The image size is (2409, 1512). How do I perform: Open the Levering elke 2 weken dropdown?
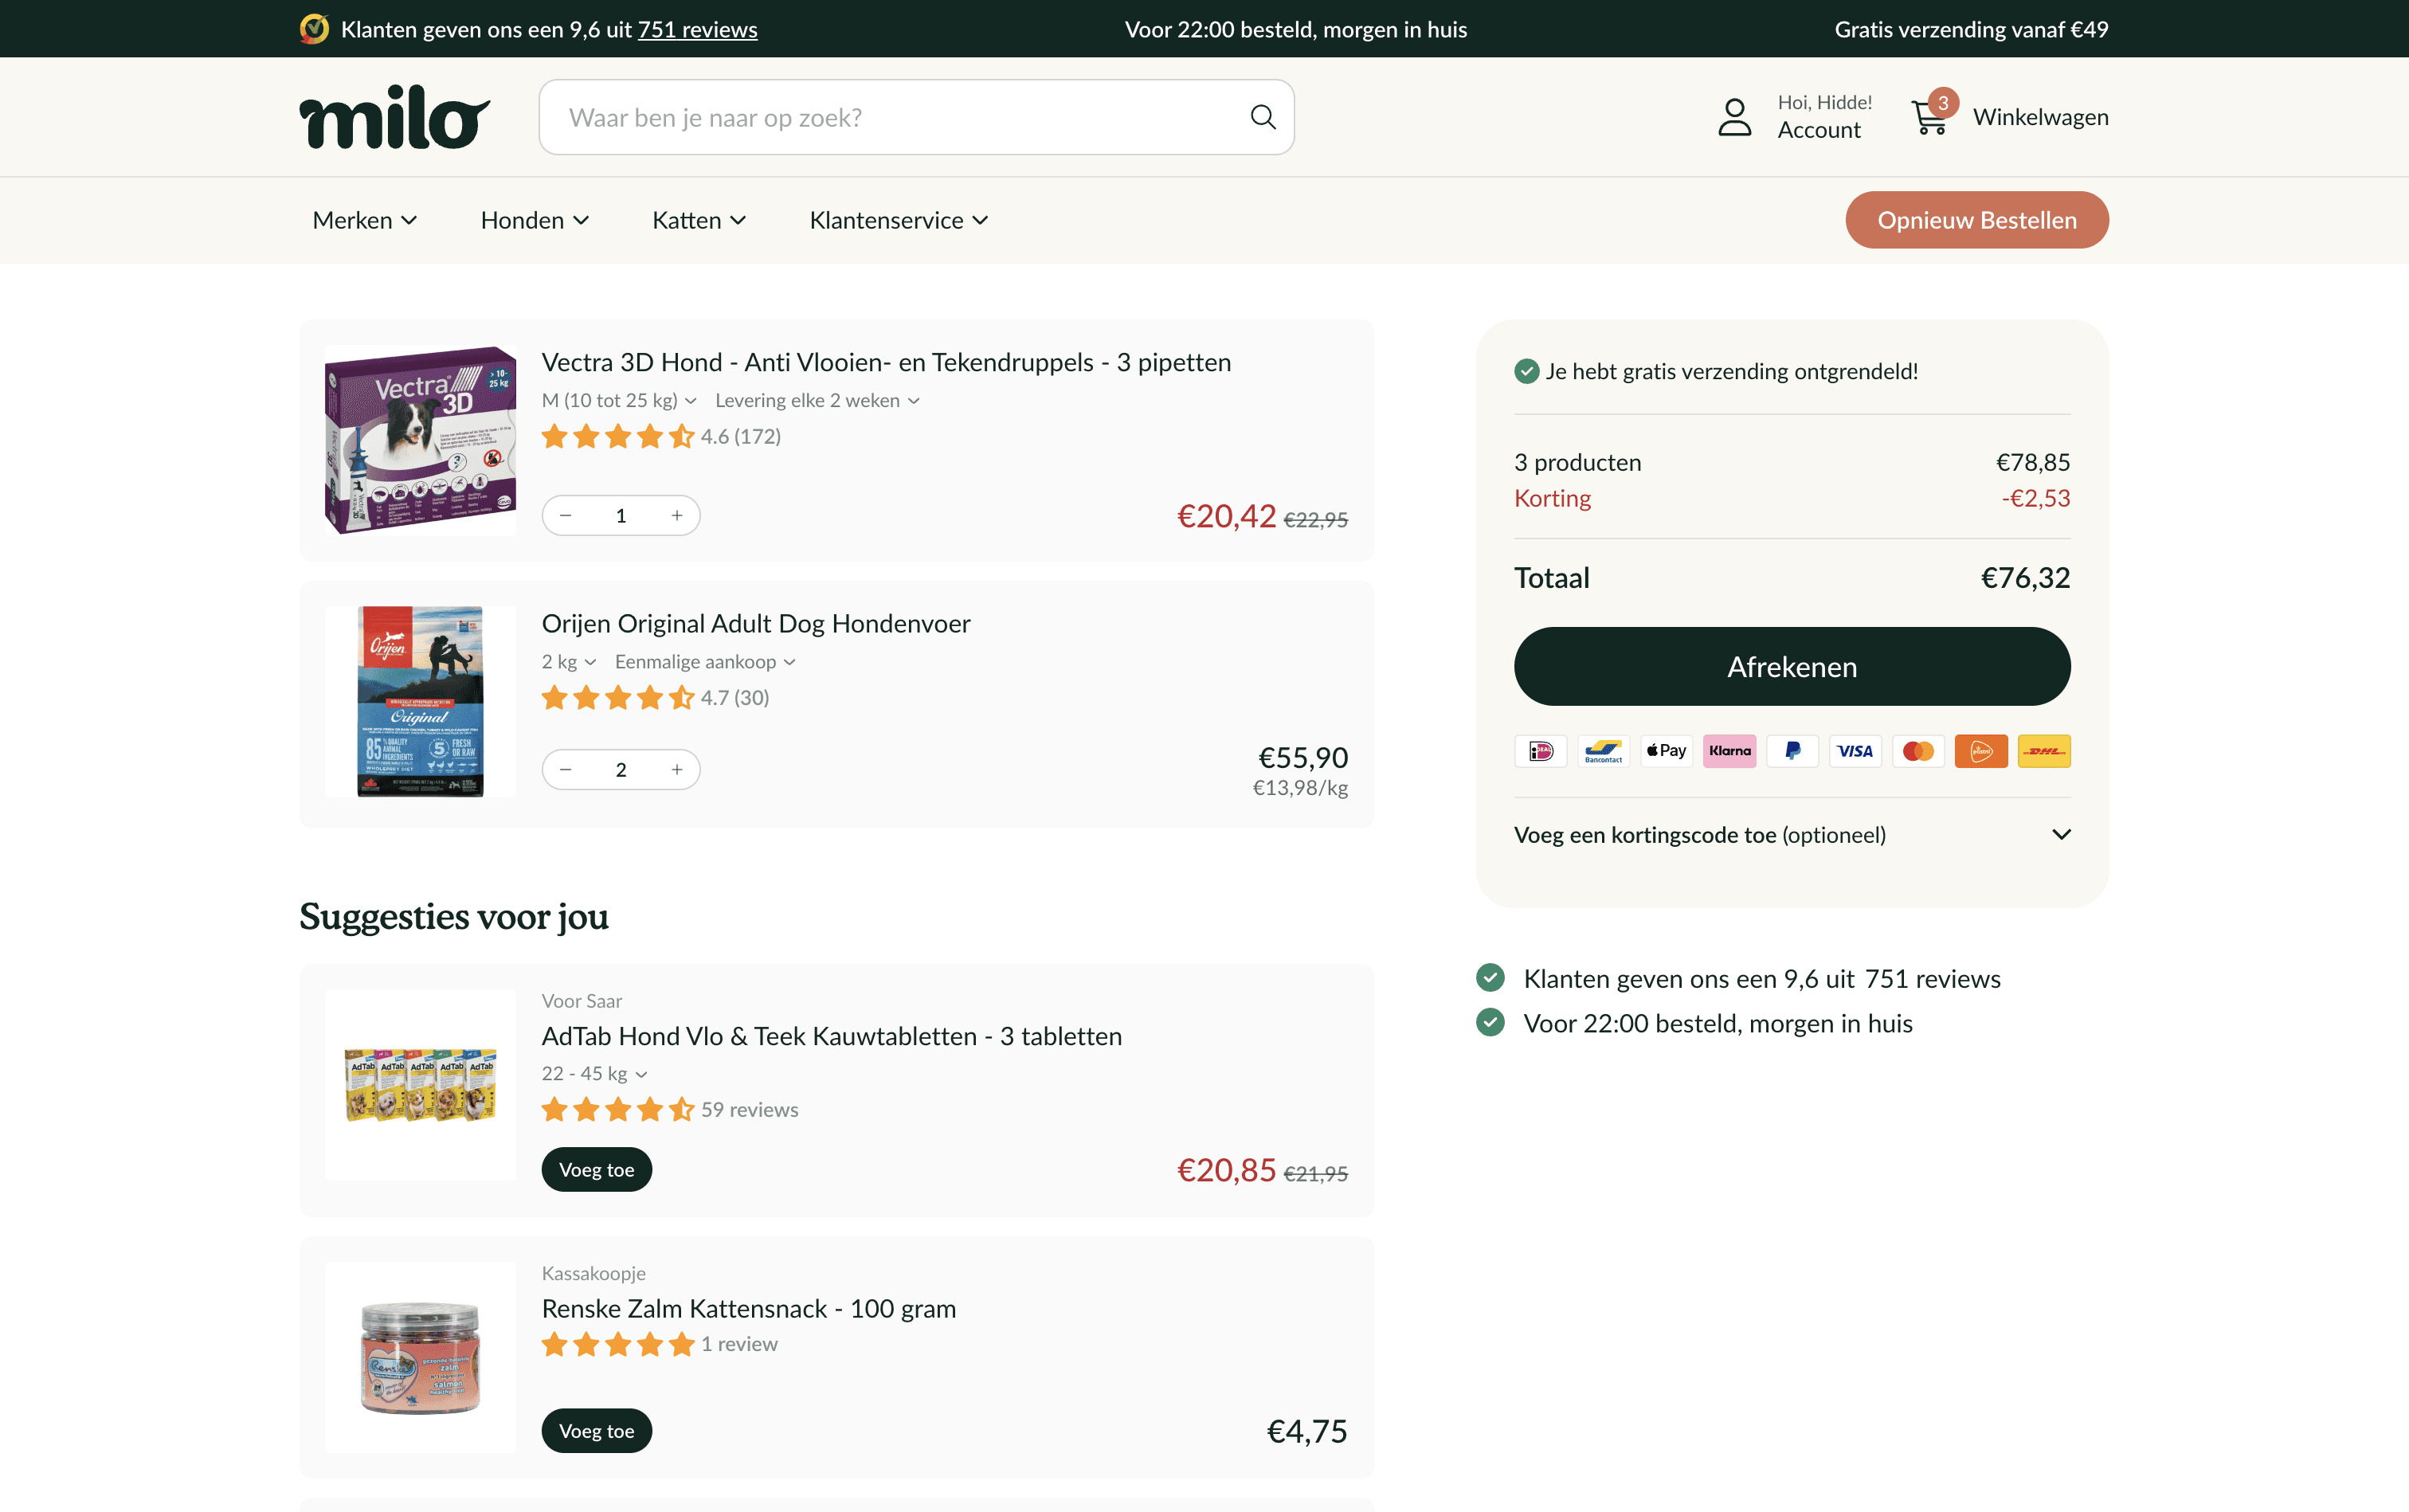tap(816, 400)
